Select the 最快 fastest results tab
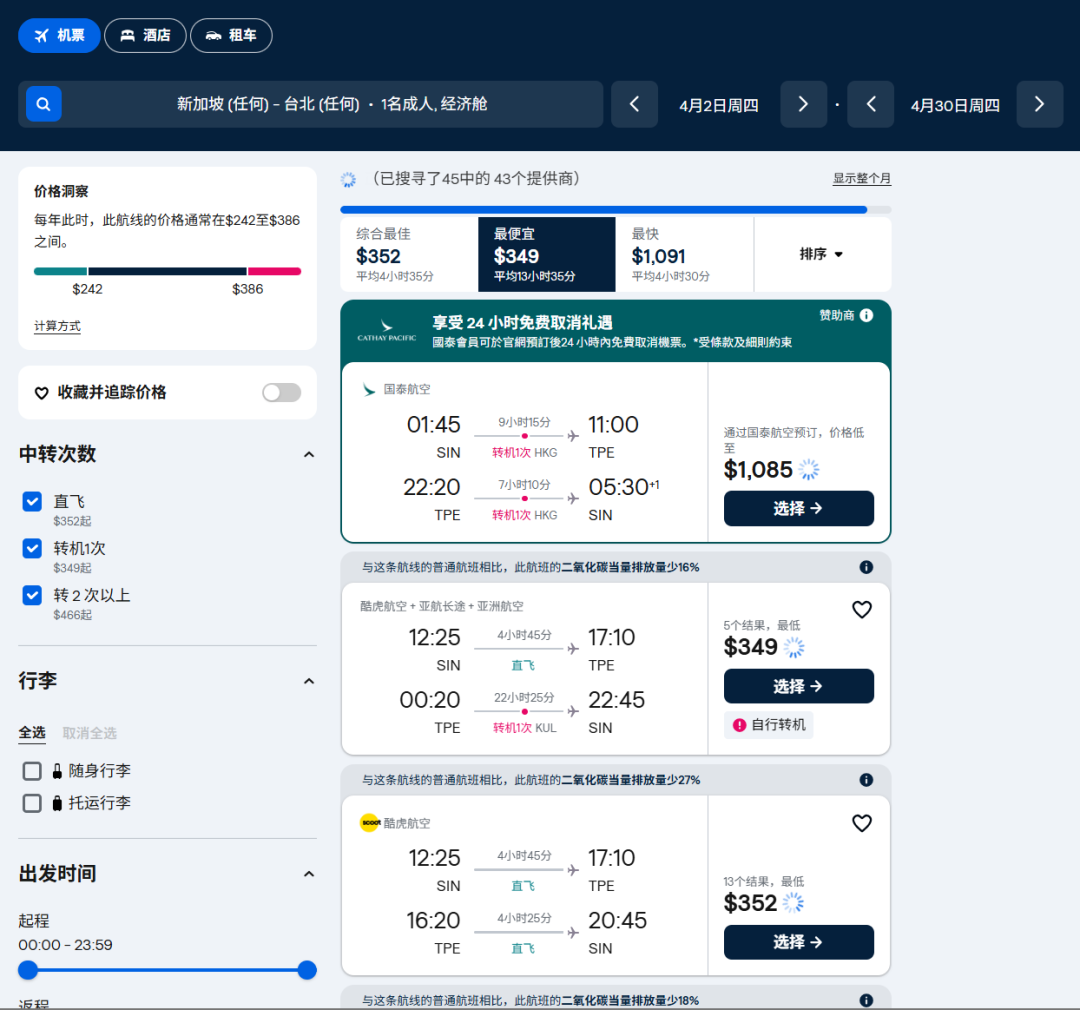The width and height of the screenshot is (1080, 1010). 683,254
